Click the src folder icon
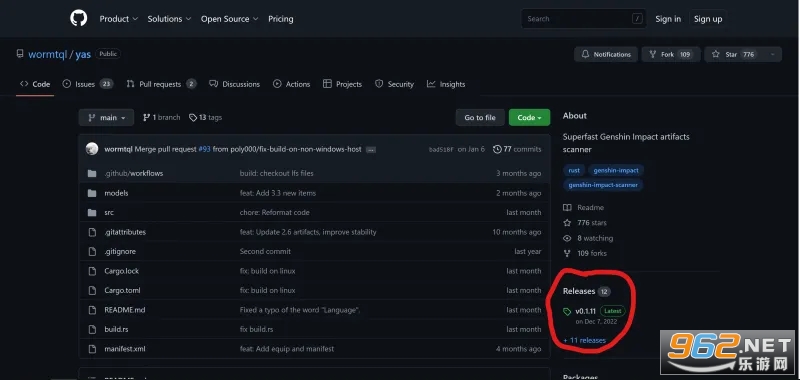 click(92, 213)
